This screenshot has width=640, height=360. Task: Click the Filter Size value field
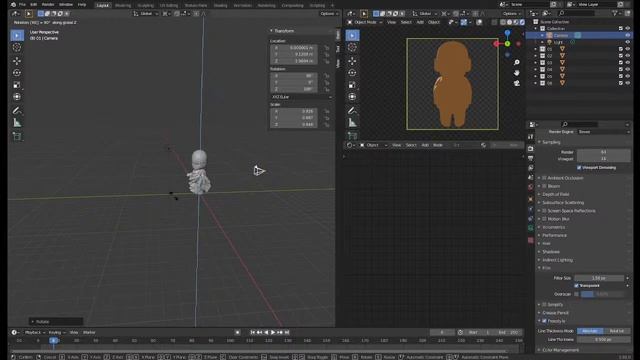click(x=599, y=278)
